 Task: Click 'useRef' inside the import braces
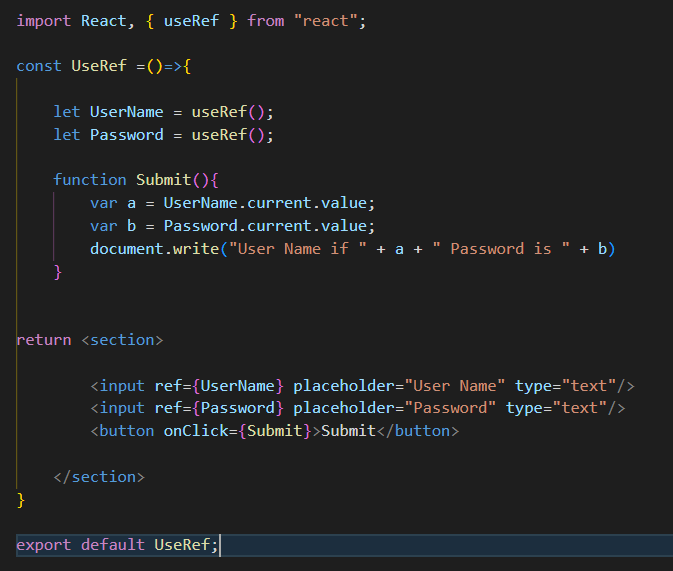(x=191, y=21)
